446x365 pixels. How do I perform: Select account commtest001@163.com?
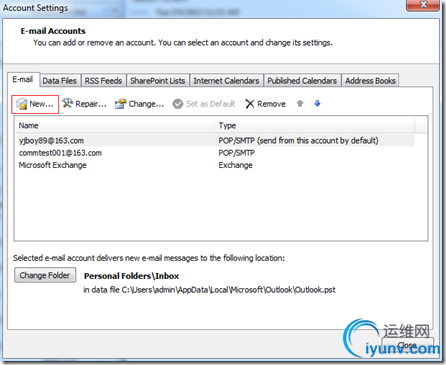point(215,153)
